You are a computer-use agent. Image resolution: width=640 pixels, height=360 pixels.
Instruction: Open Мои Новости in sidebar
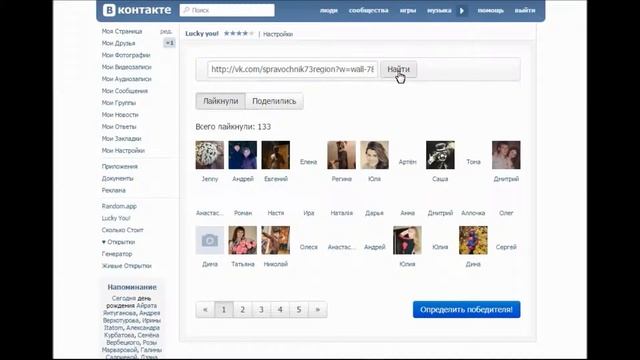point(120,115)
